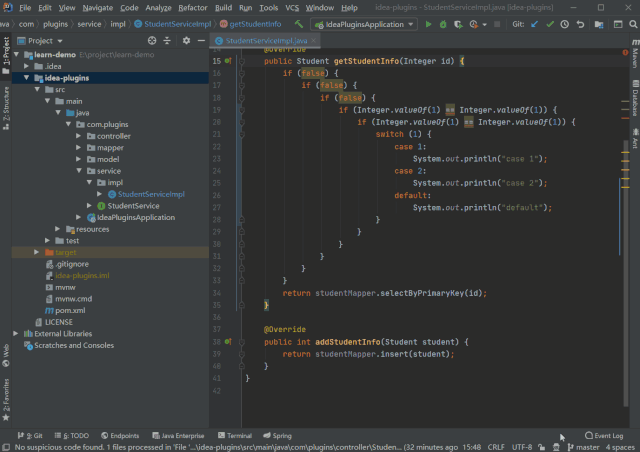Click the master Git branch widget
Image resolution: width=640 pixels, height=452 pixels.
[x=588, y=447]
